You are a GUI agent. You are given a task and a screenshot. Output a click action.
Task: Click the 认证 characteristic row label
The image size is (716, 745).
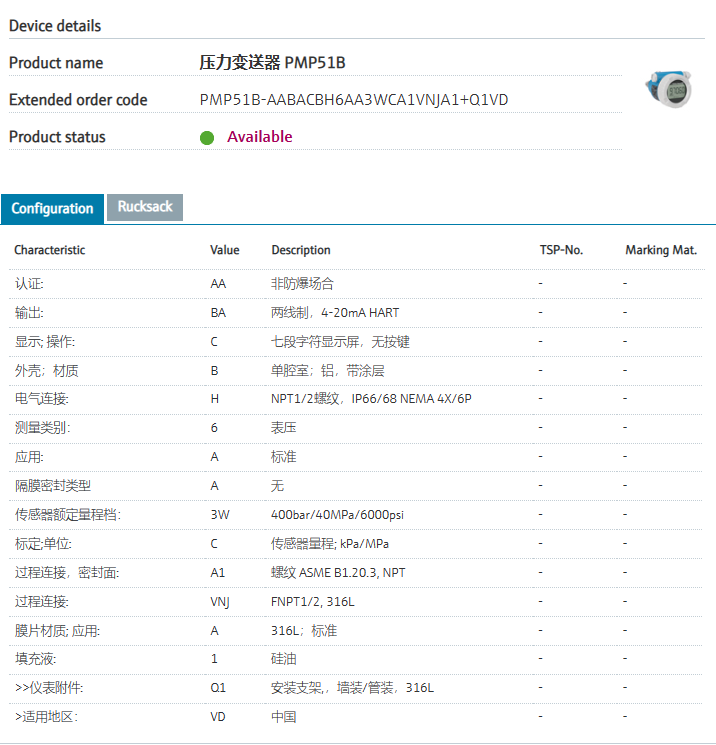29,284
